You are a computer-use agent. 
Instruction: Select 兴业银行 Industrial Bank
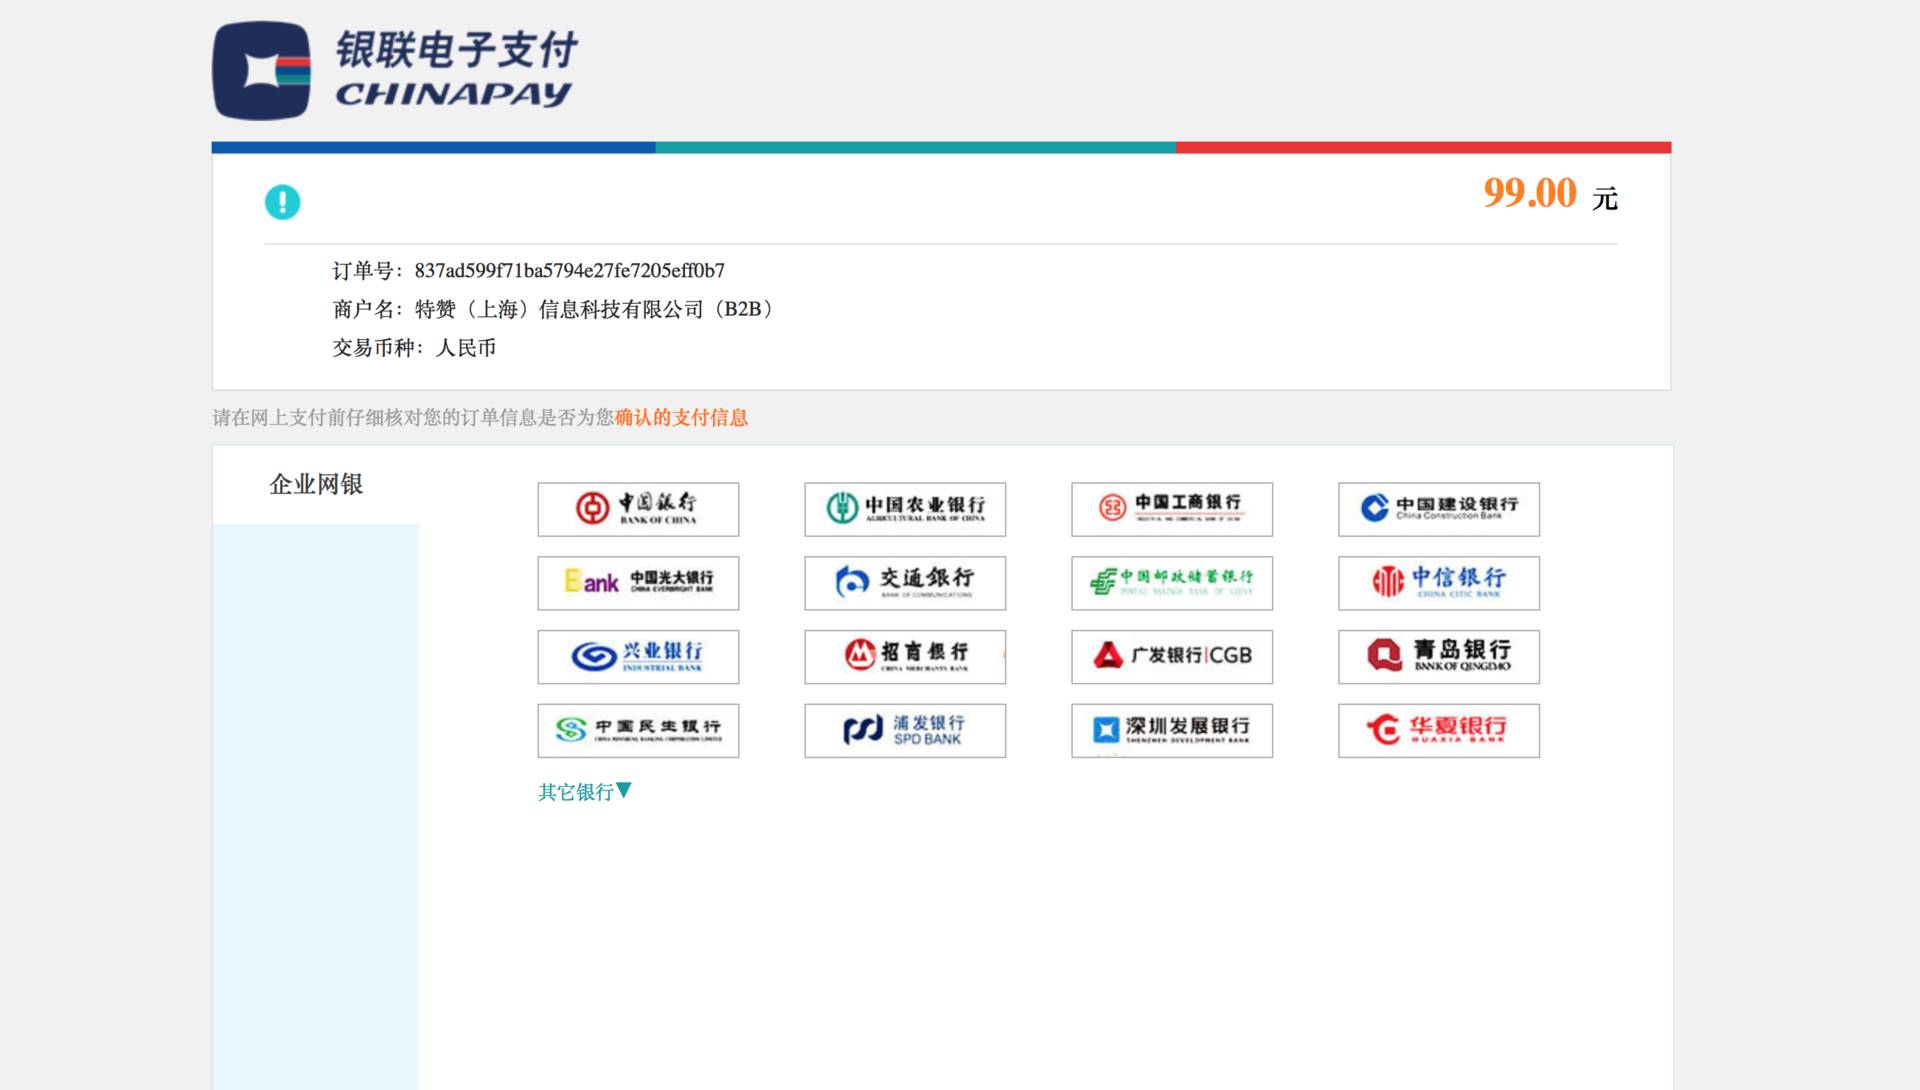pyautogui.click(x=638, y=657)
